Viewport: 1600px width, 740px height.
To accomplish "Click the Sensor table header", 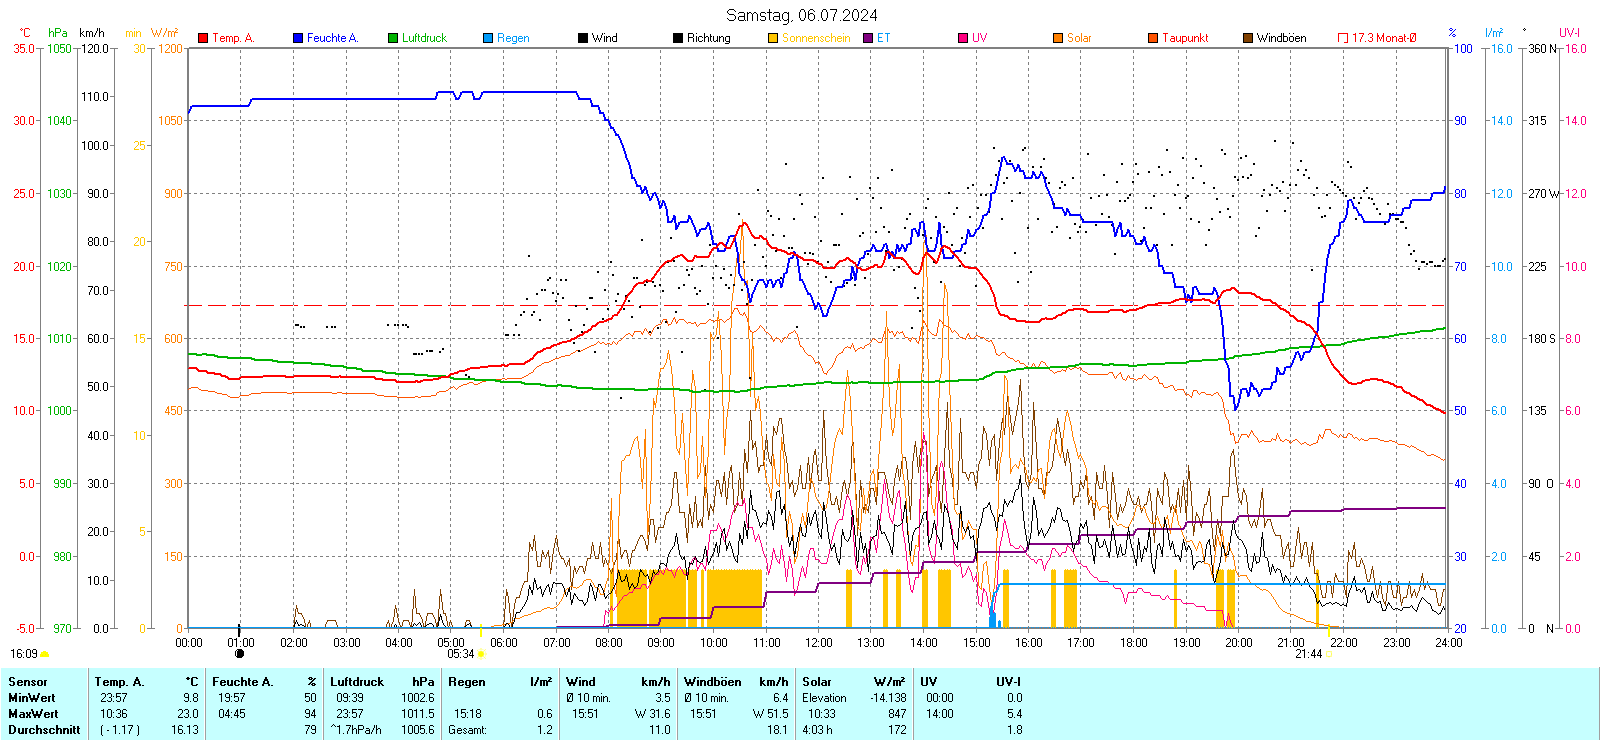I will click(28, 682).
